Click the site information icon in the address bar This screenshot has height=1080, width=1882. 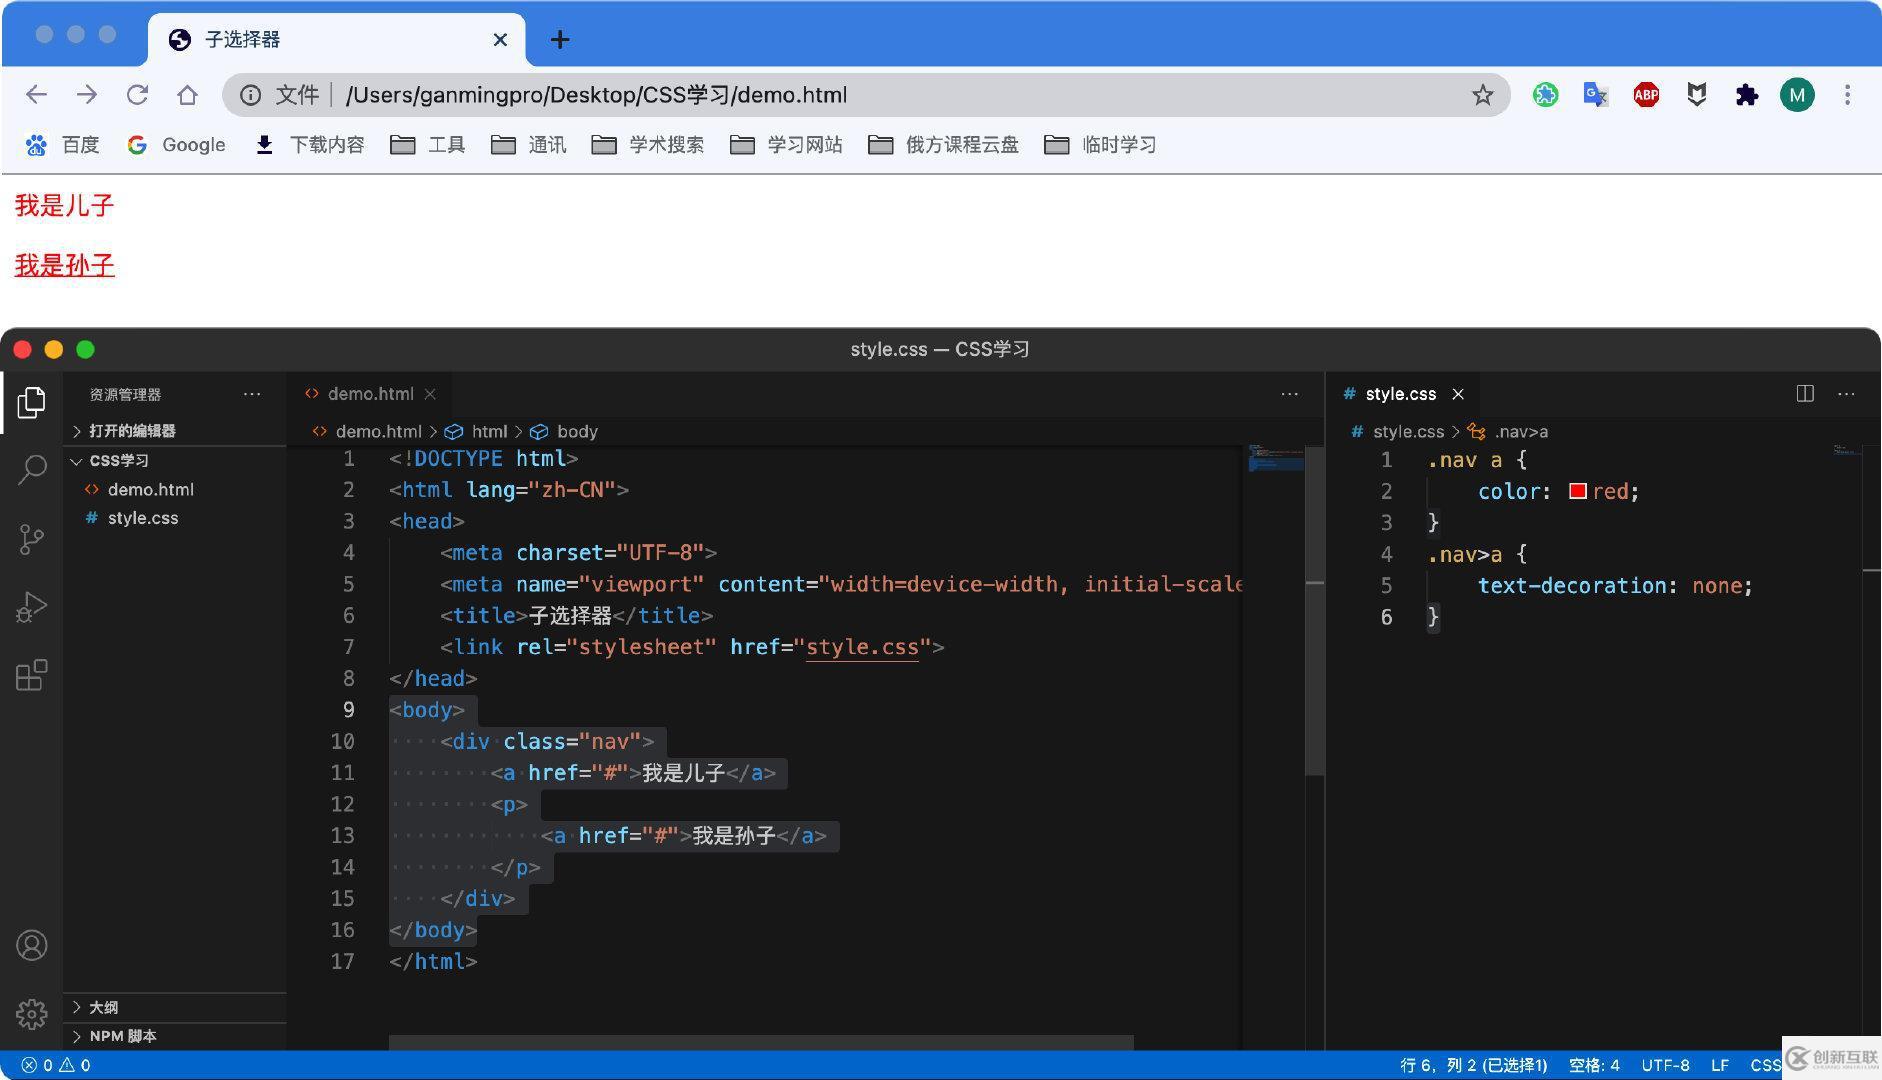pos(250,95)
